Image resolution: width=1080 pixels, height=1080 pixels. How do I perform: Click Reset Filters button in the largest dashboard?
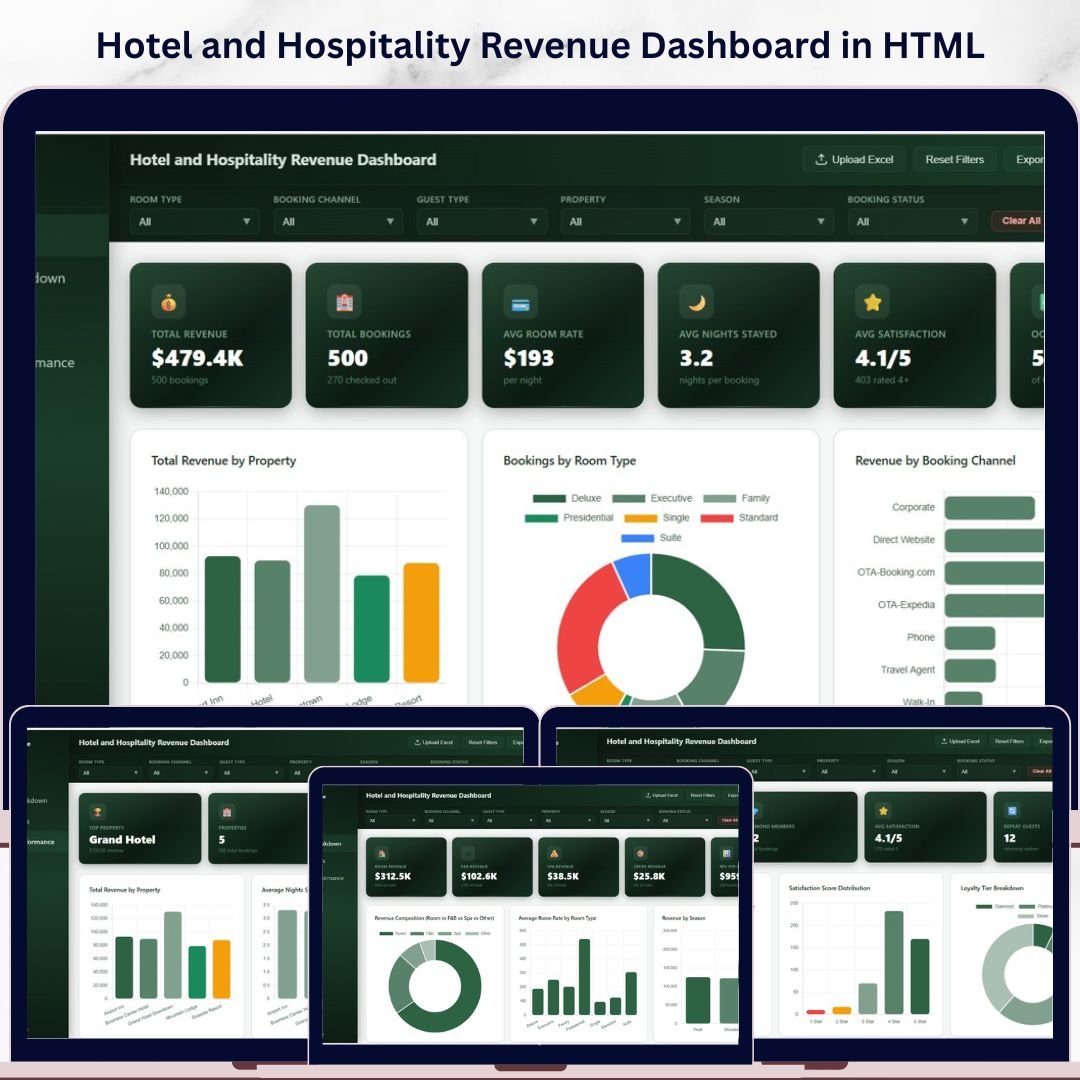tap(954, 160)
